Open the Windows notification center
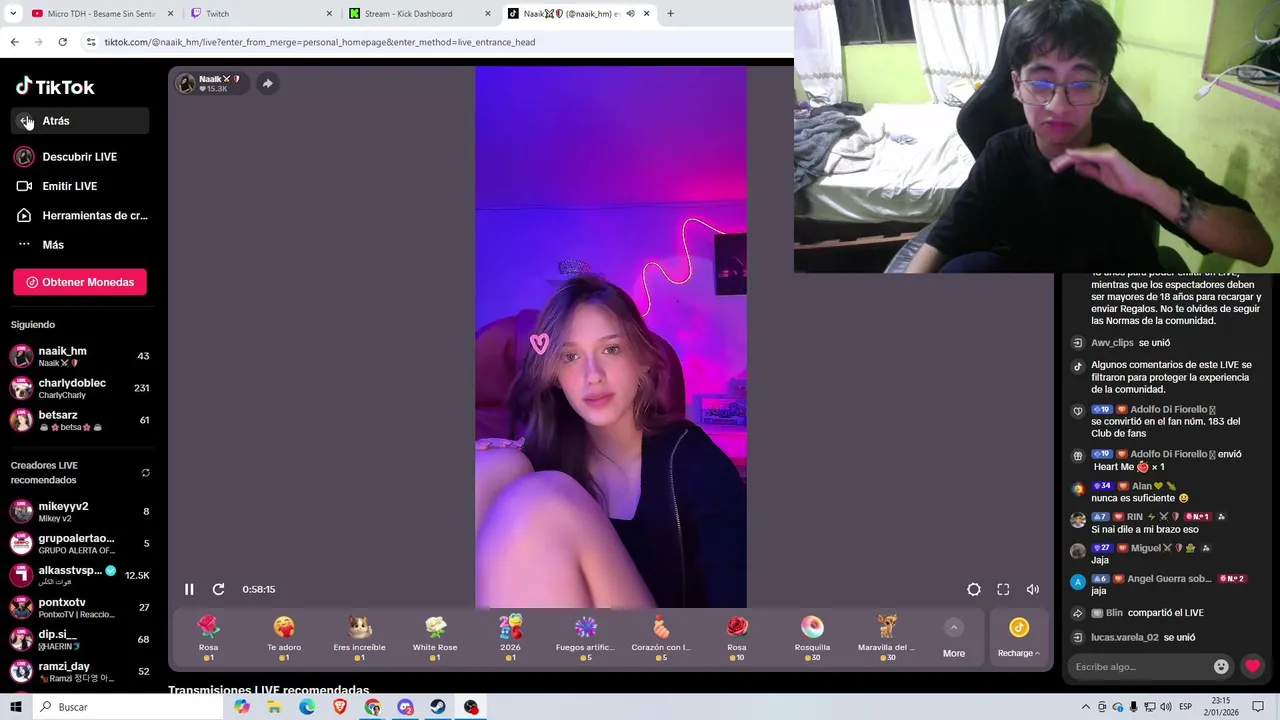 [x=1258, y=707]
